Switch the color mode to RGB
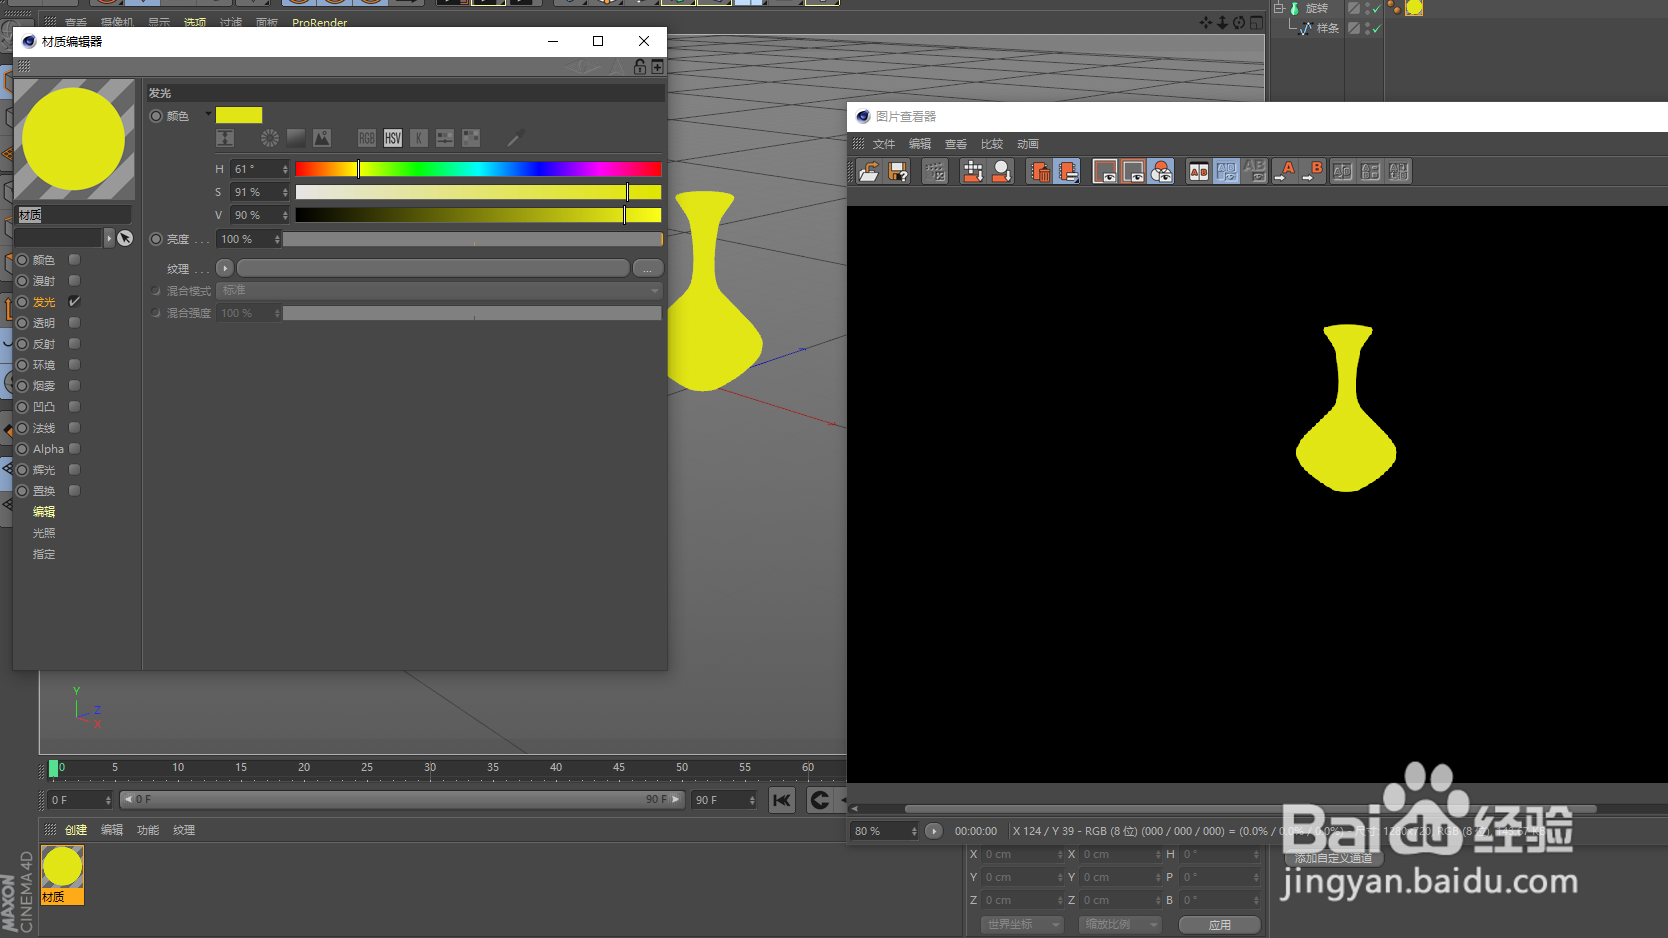The image size is (1668, 938). [x=367, y=138]
